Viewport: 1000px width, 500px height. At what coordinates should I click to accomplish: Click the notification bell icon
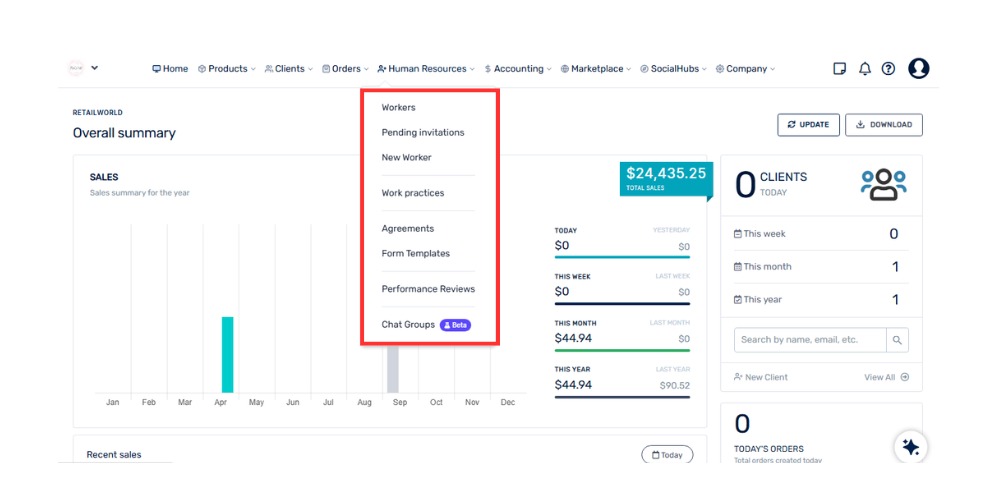pos(865,69)
